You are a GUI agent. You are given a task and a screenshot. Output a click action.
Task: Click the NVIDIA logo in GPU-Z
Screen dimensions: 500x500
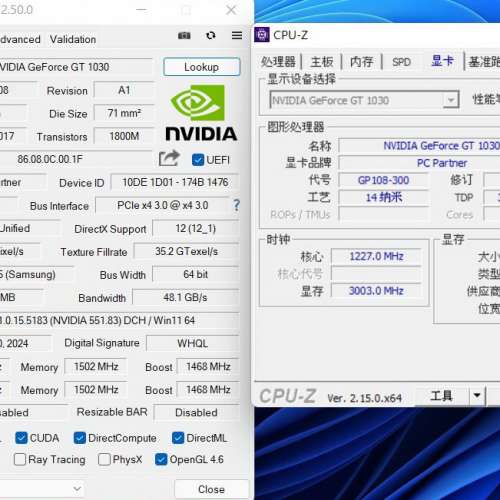coord(201,113)
